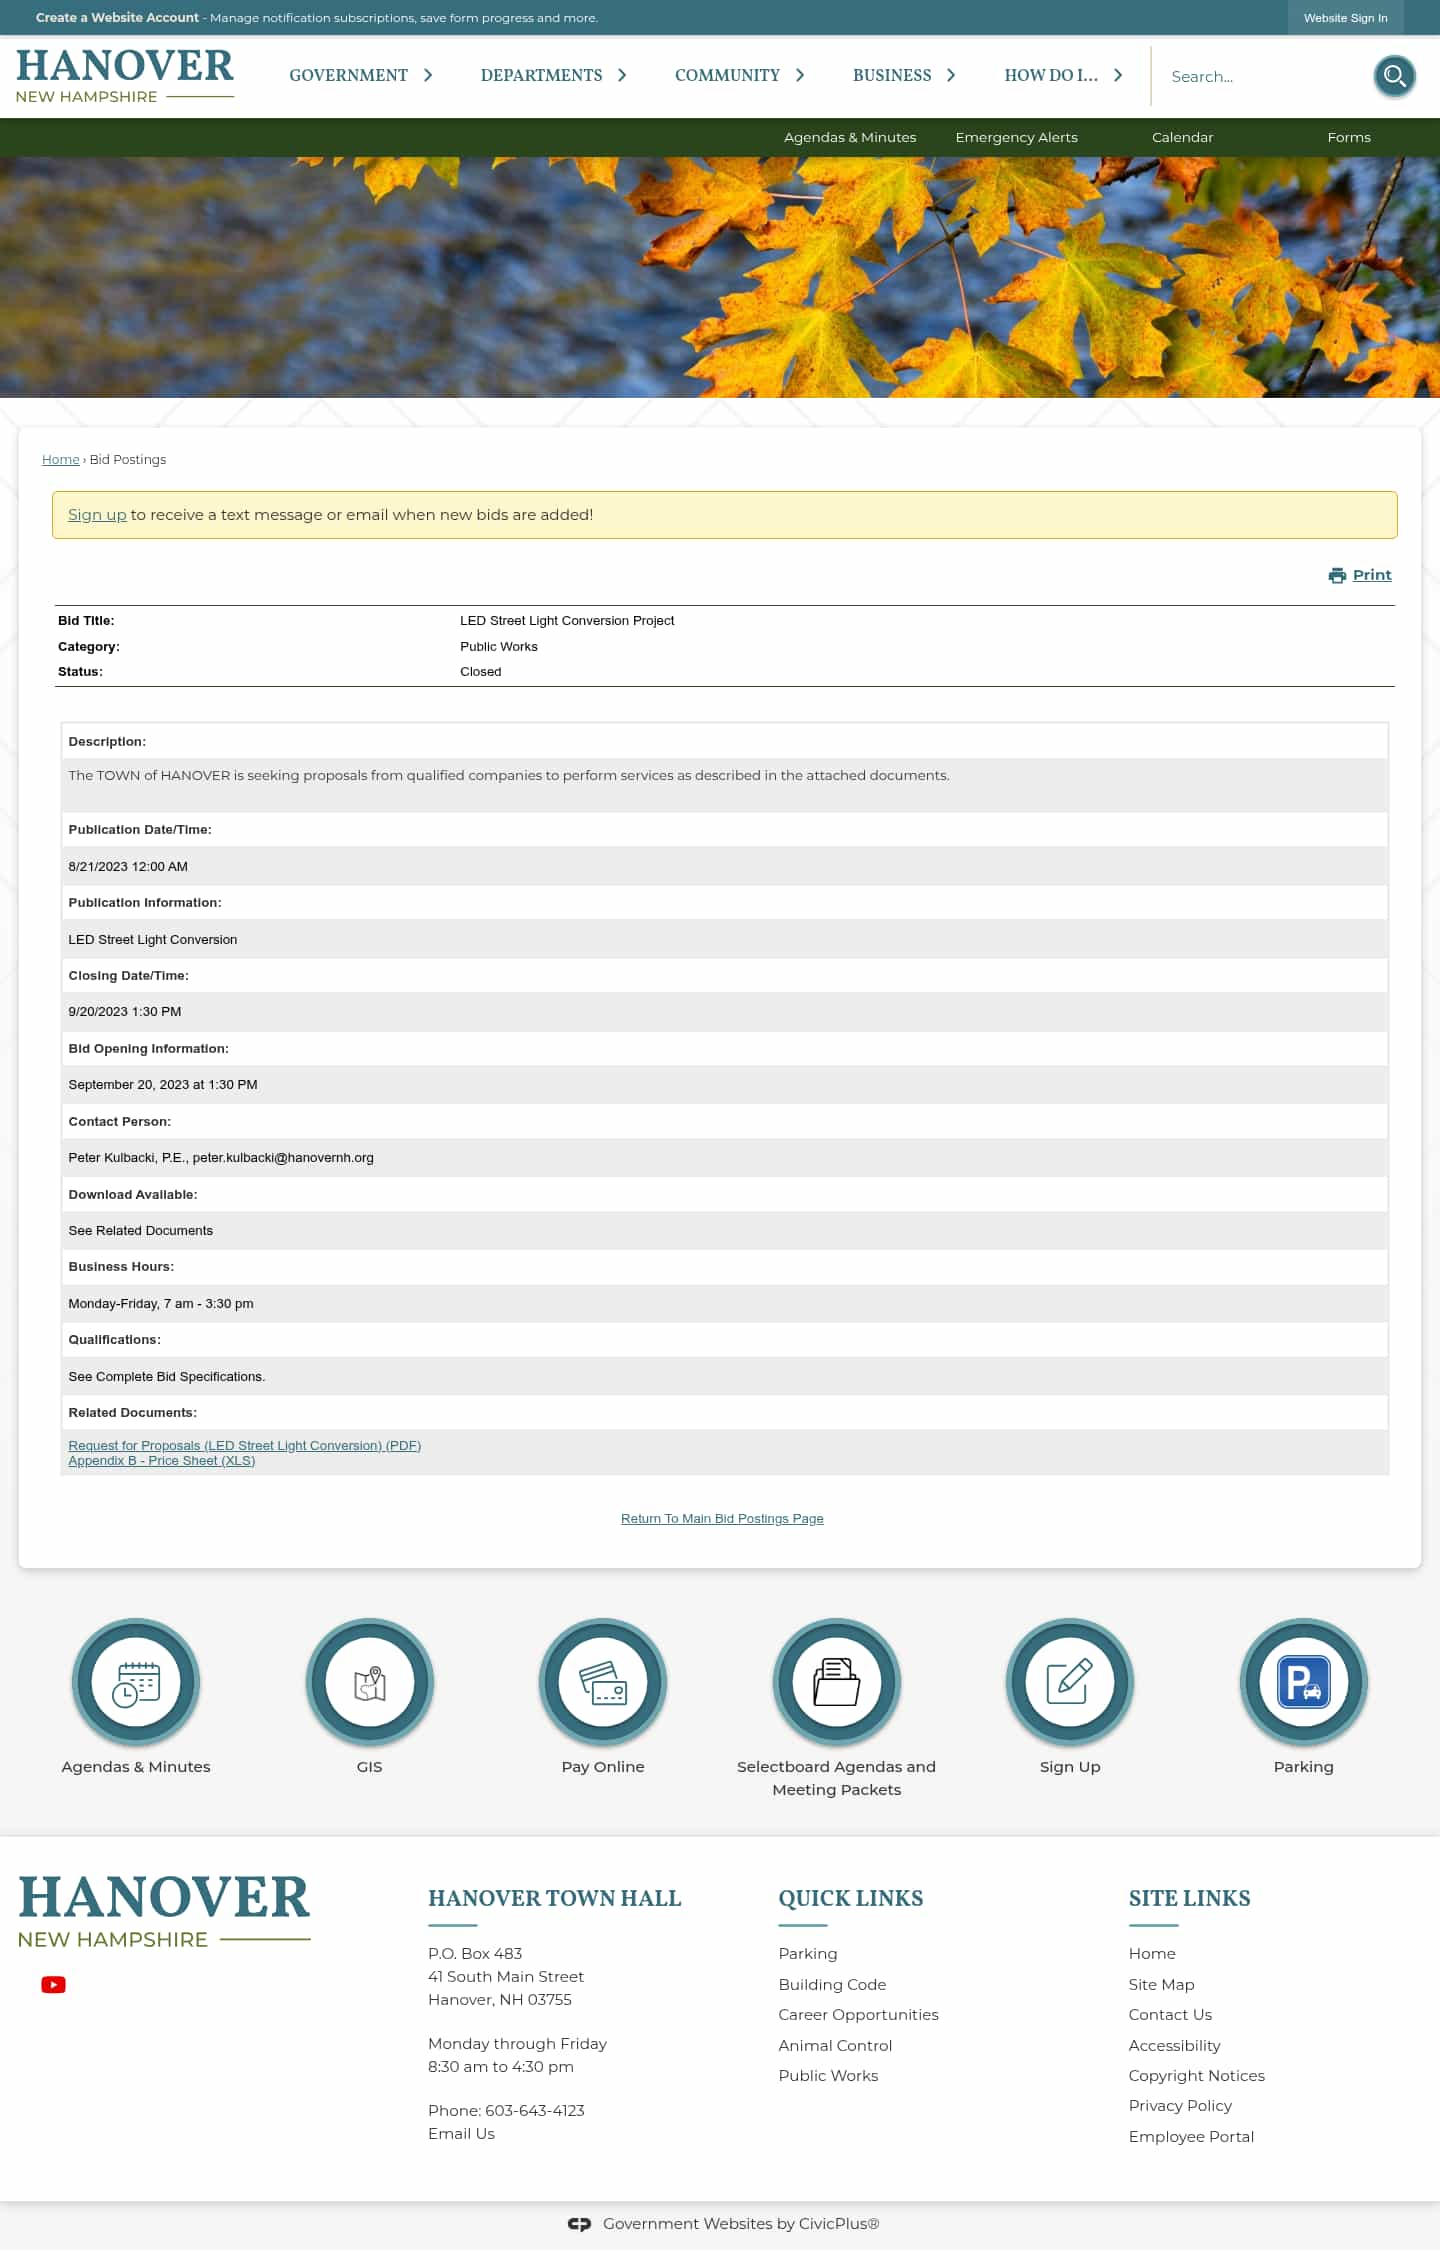Follow the Home breadcrumb link

point(60,459)
